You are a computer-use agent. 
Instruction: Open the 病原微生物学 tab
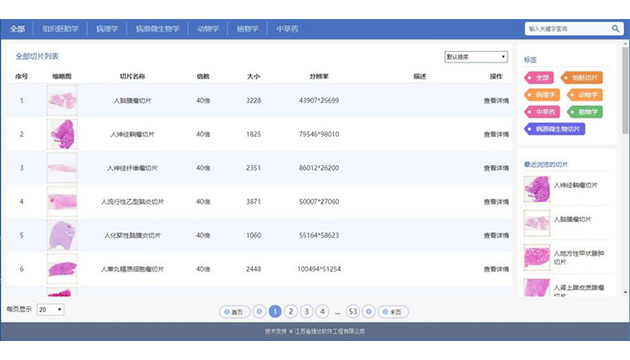[158, 29]
